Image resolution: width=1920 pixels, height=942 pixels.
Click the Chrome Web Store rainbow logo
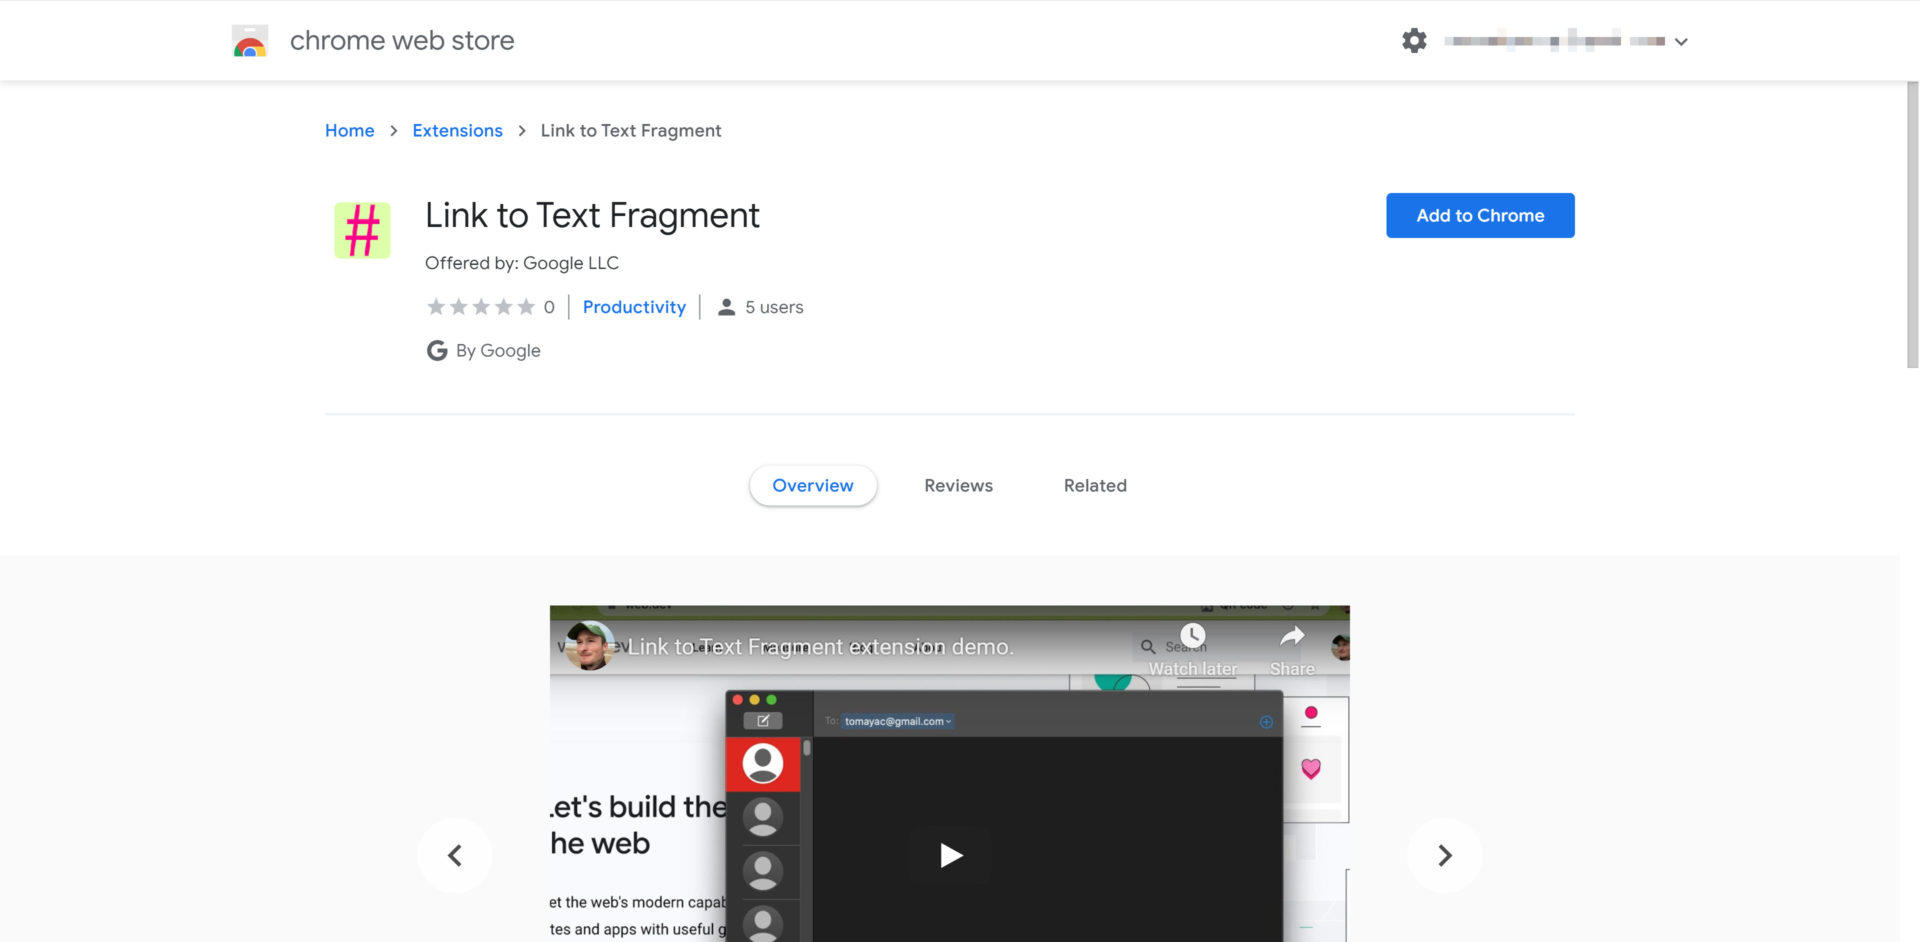[249, 41]
